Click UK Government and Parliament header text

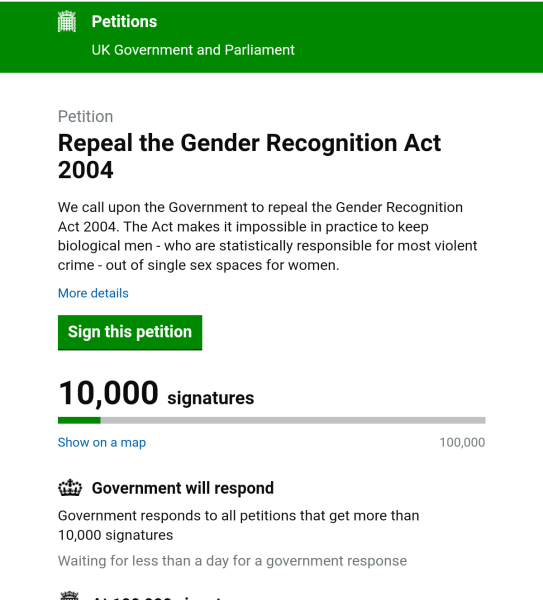coord(193,50)
